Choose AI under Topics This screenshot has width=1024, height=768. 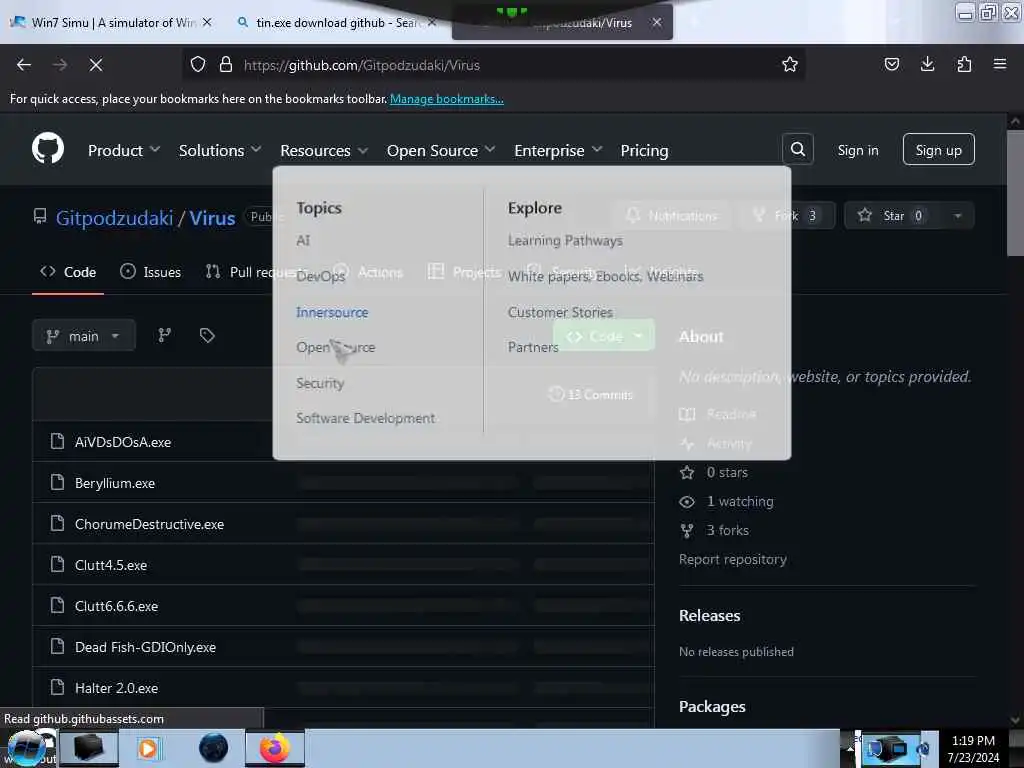(303, 240)
